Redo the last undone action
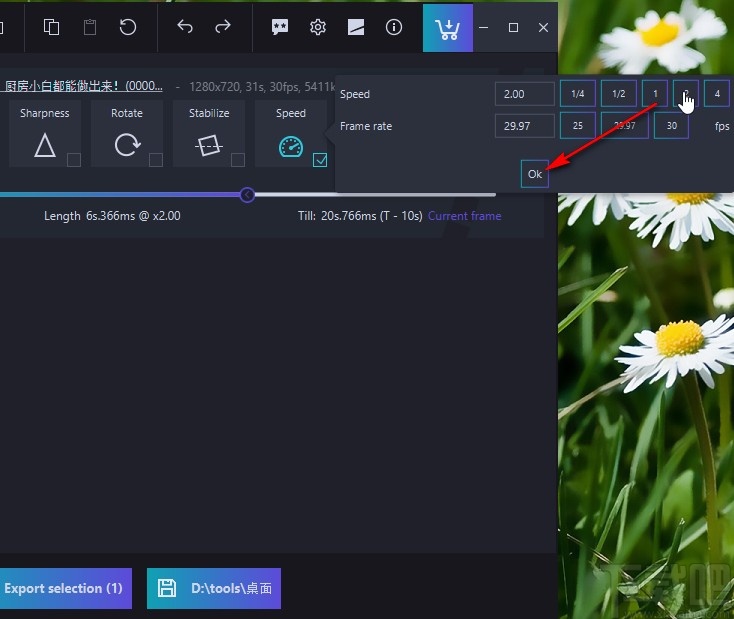The image size is (734, 619). [x=222, y=27]
